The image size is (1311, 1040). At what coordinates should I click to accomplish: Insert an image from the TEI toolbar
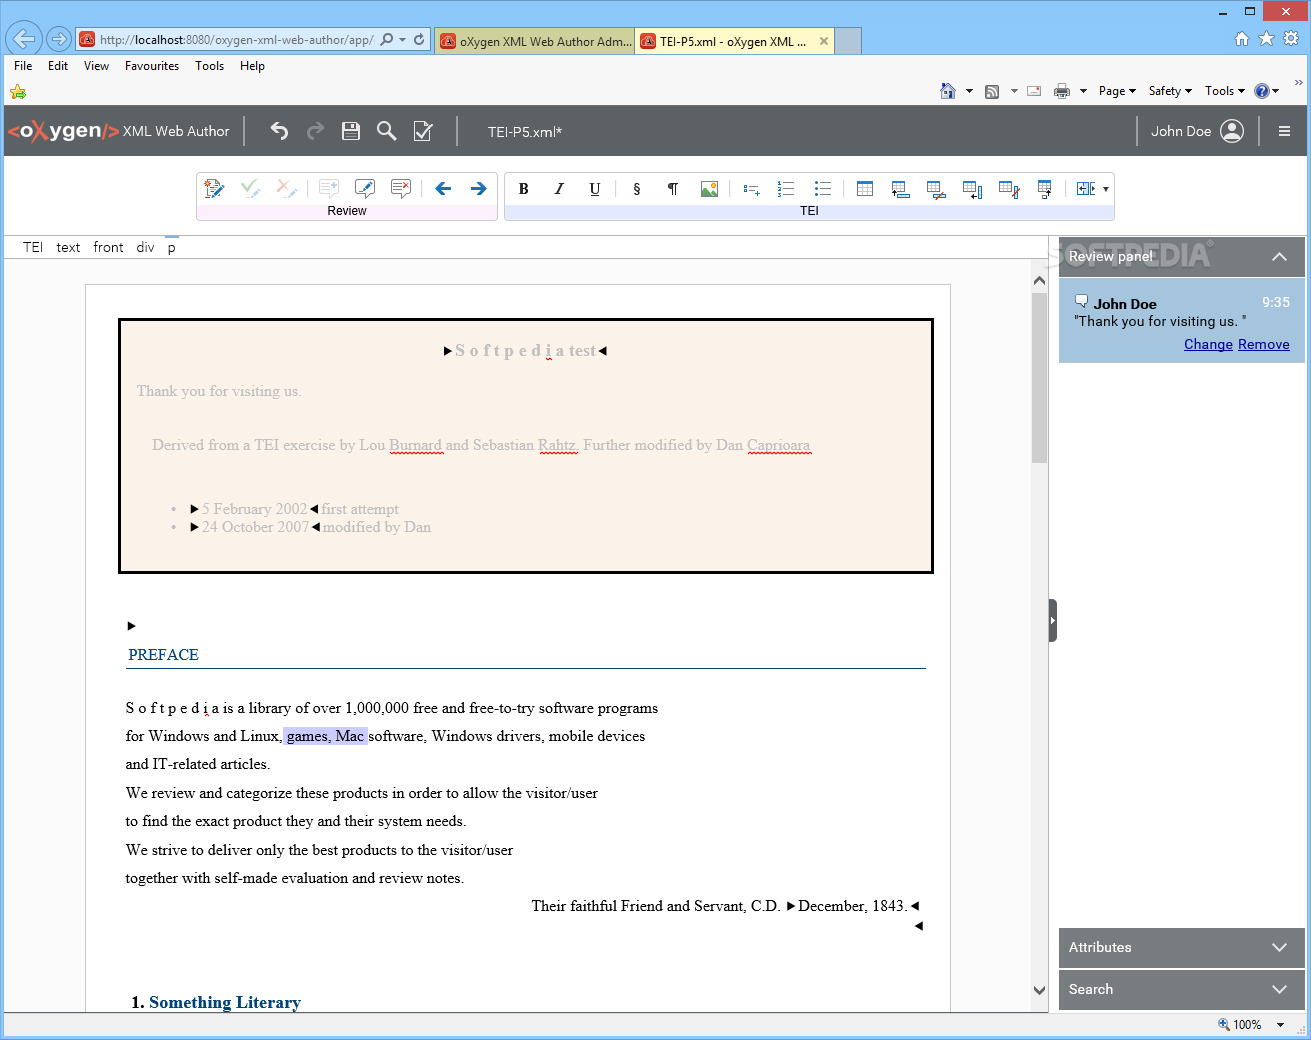pyautogui.click(x=709, y=188)
